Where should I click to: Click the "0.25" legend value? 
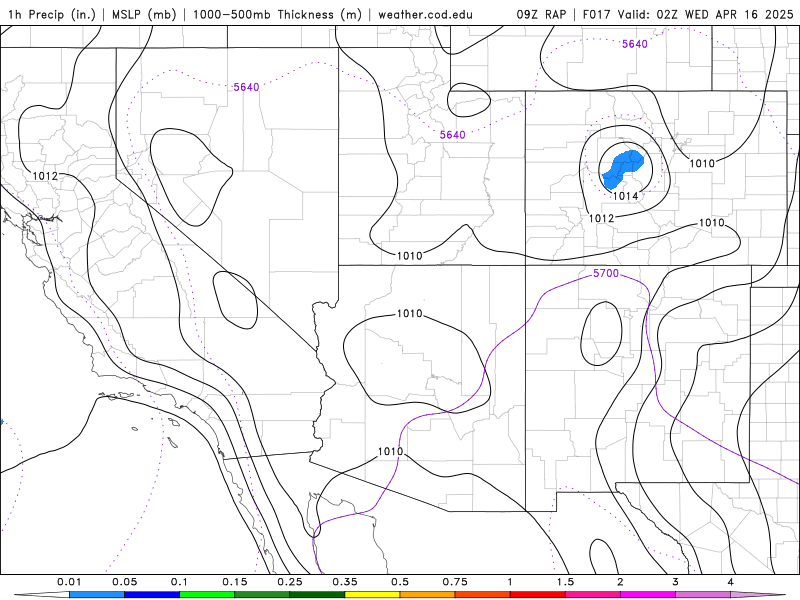pyautogui.click(x=290, y=582)
